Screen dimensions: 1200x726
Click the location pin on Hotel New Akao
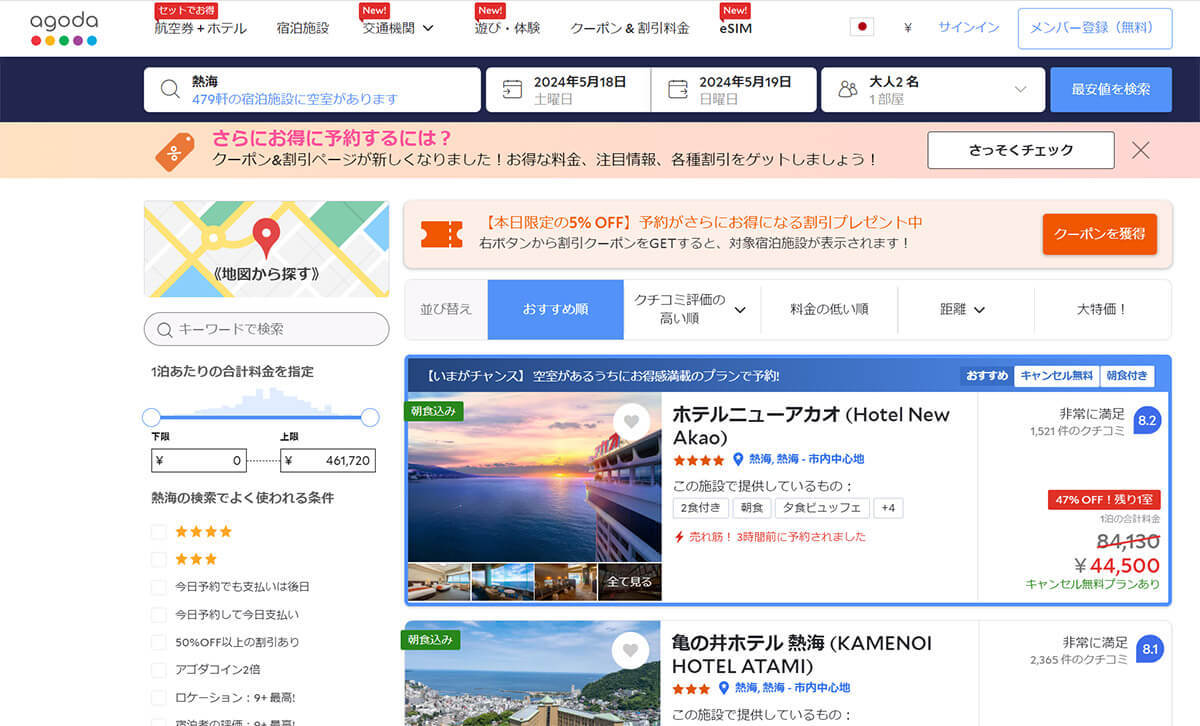pos(739,459)
